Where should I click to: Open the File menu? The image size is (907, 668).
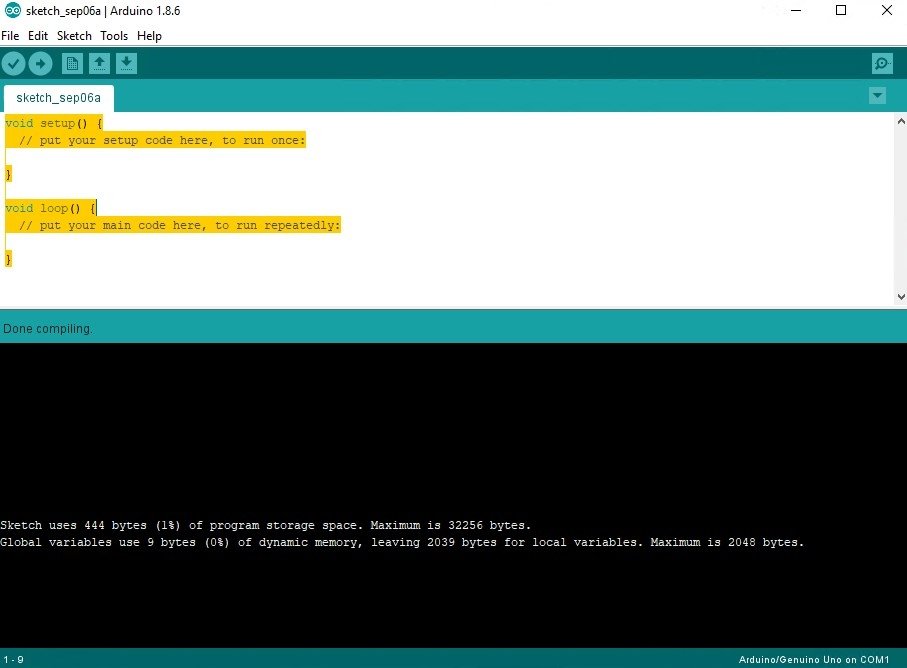tap(10, 35)
